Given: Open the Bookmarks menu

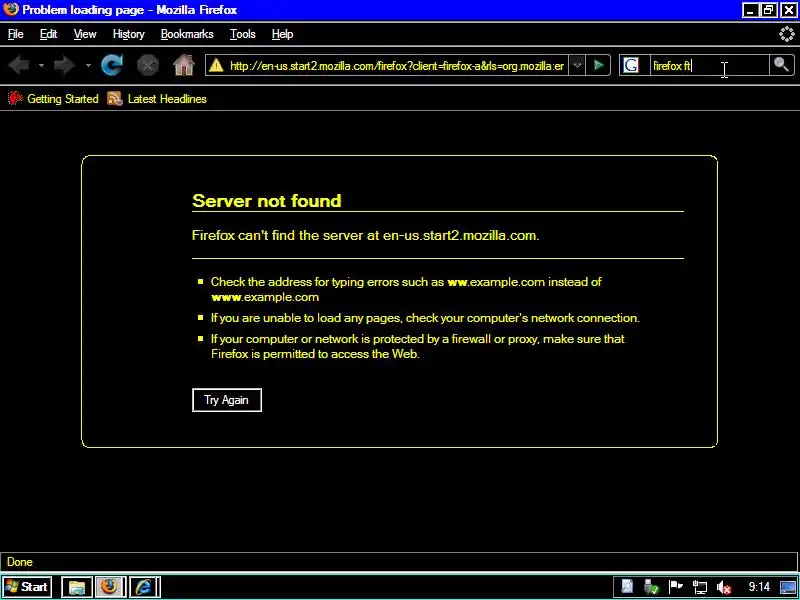Looking at the screenshot, I should pos(187,34).
